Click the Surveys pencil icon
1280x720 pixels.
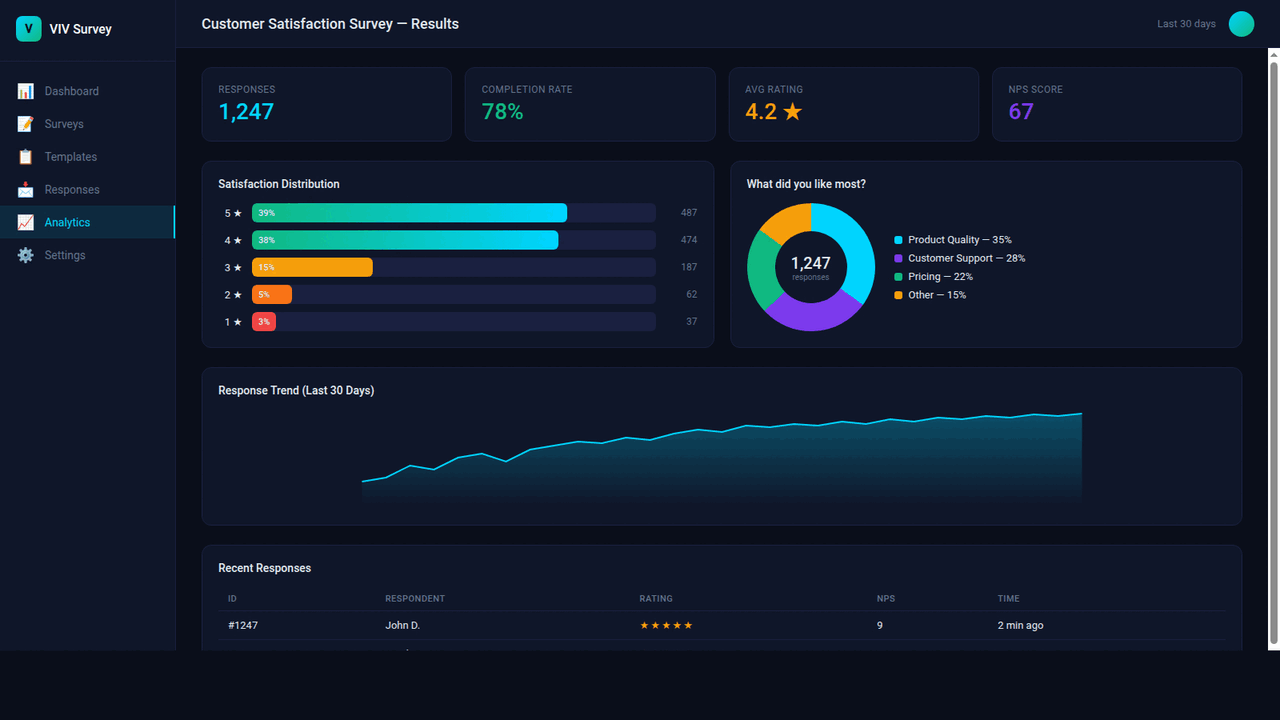25,123
